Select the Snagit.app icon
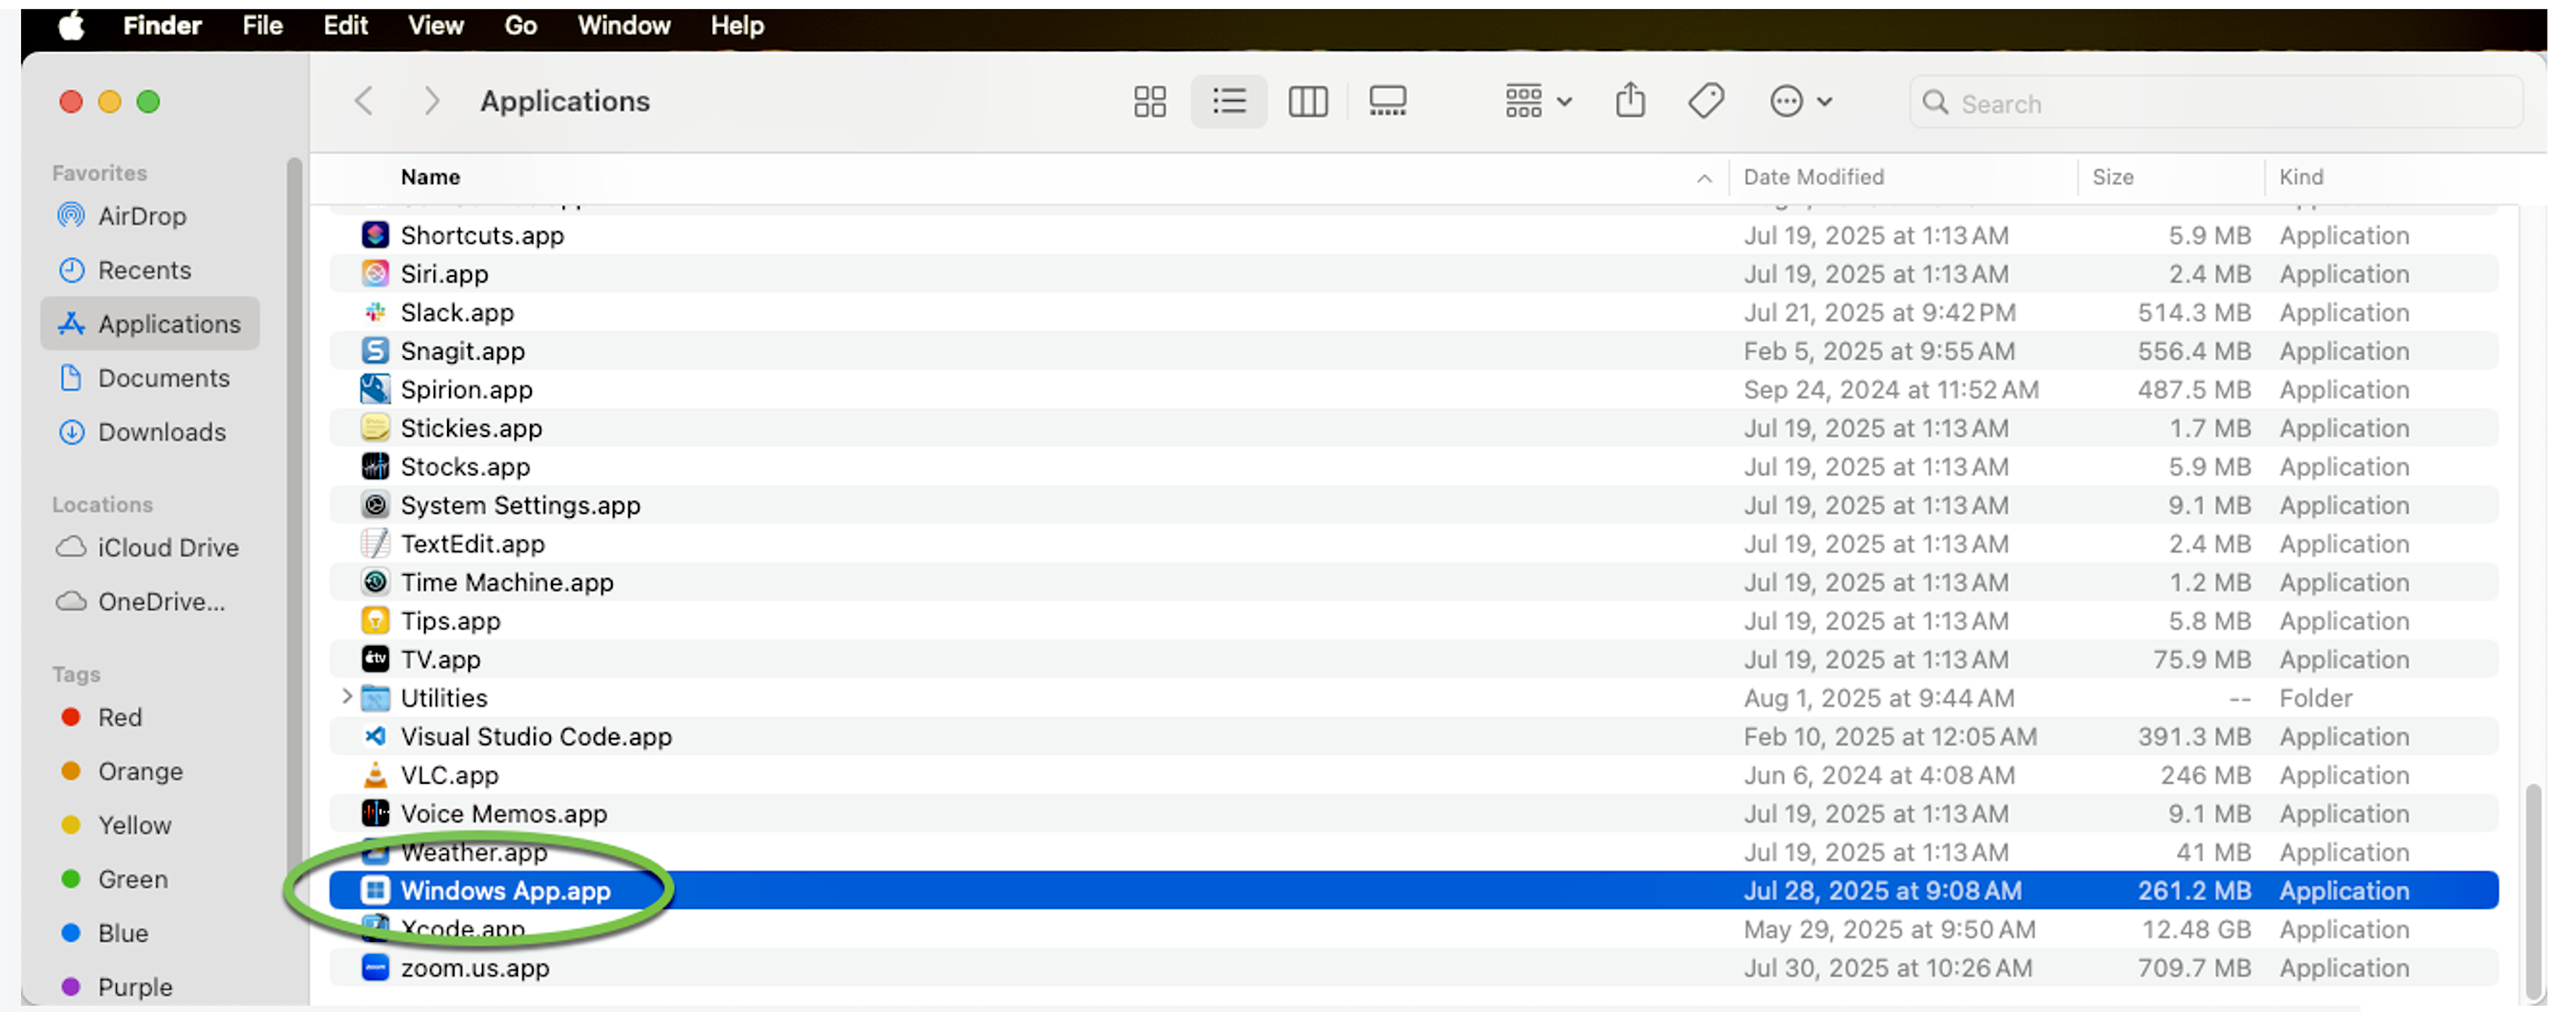The image size is (2576, 1012). (x=375, y=350)
